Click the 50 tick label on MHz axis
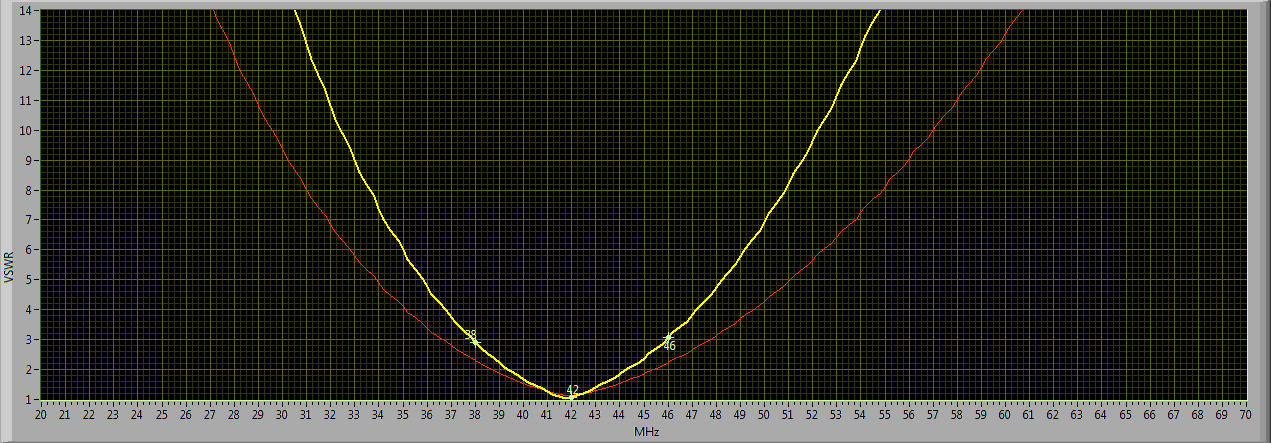The image size is (1271, 443). pos(764,413)
